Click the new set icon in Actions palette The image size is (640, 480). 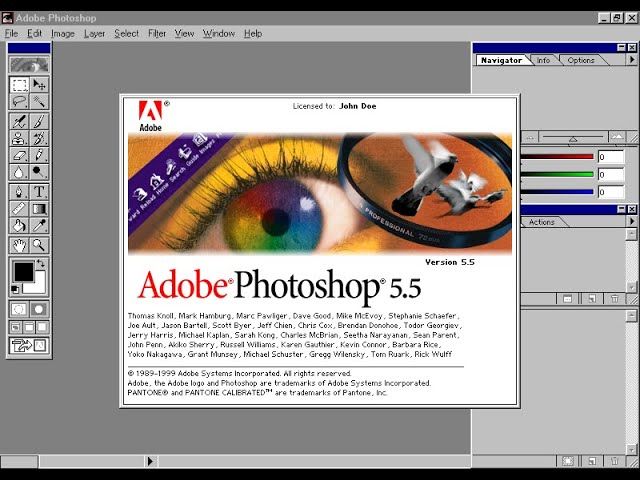coord(568,299)
